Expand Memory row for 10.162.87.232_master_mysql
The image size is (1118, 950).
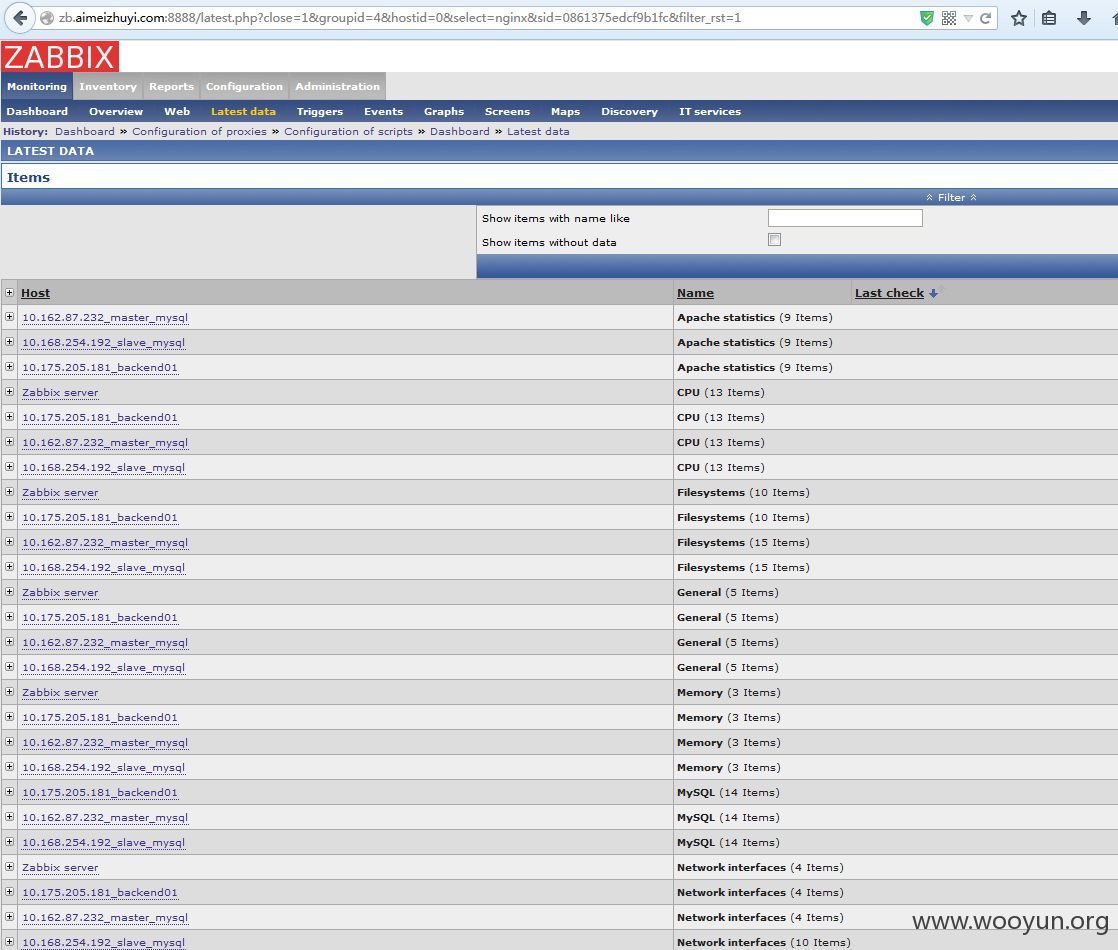pos(9,742)
